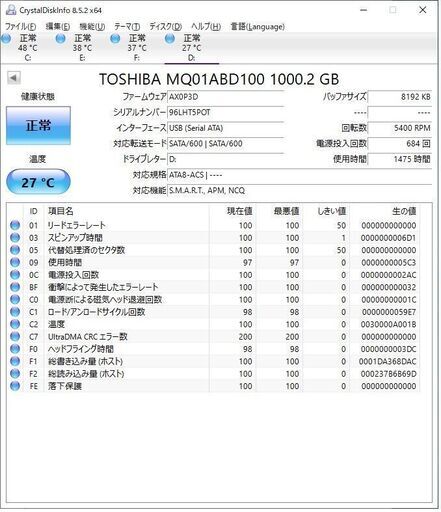This screenshot has width=441, height=512.
Task: Click the status orb for attribute FE 落下保護
Action: pos(15,386)
